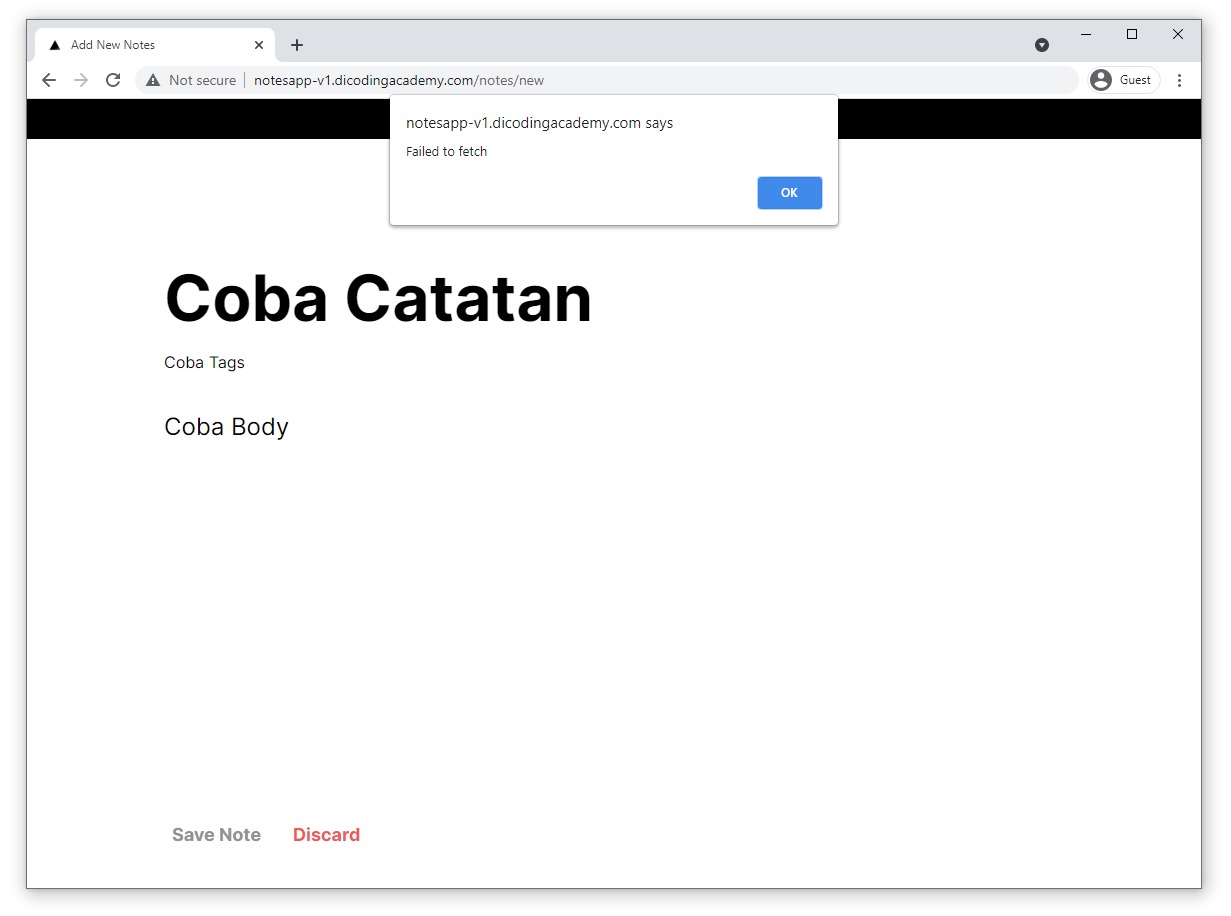
Task: Click the Coba Tags field
Action: point(204,362)
